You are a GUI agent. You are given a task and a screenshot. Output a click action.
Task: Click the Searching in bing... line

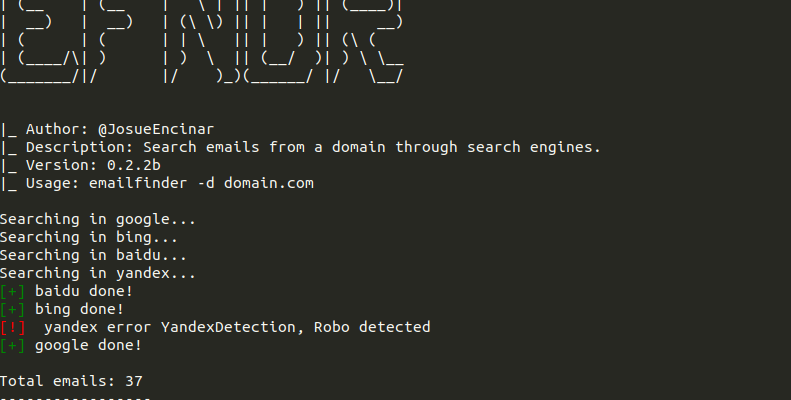click(x=89, y=238)
